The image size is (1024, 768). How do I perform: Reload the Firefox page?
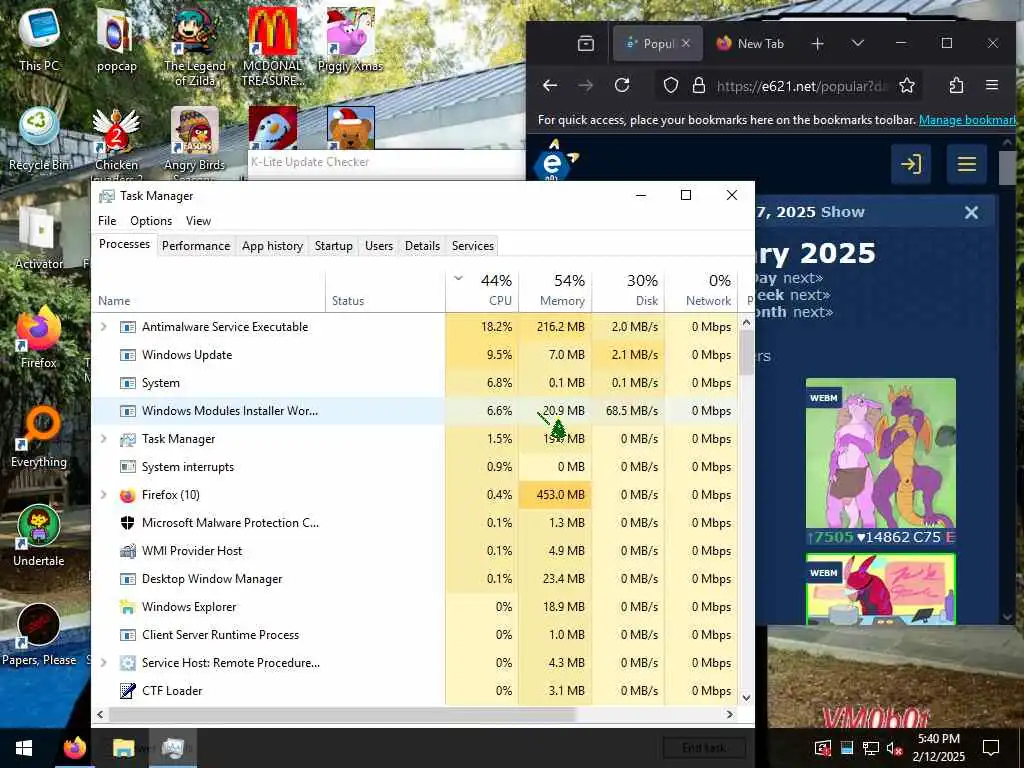622,85
